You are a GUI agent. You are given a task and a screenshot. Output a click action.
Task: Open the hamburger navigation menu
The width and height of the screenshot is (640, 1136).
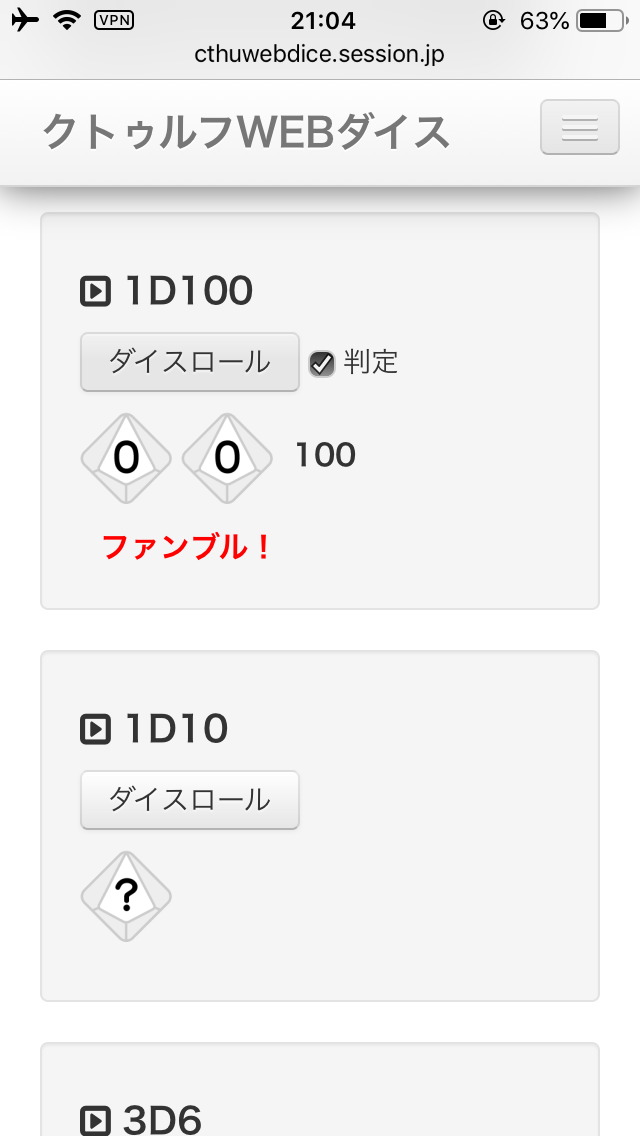pos(579,128)
